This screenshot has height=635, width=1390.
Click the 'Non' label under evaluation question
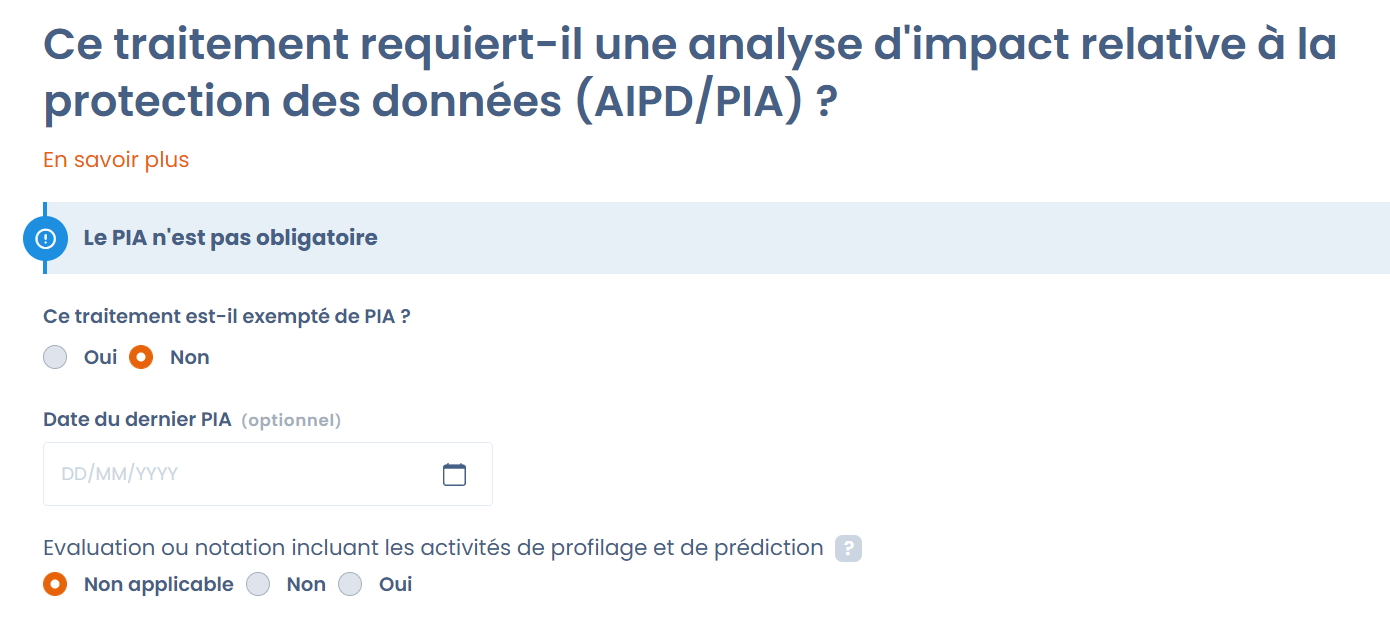click(x=306, y=584)
